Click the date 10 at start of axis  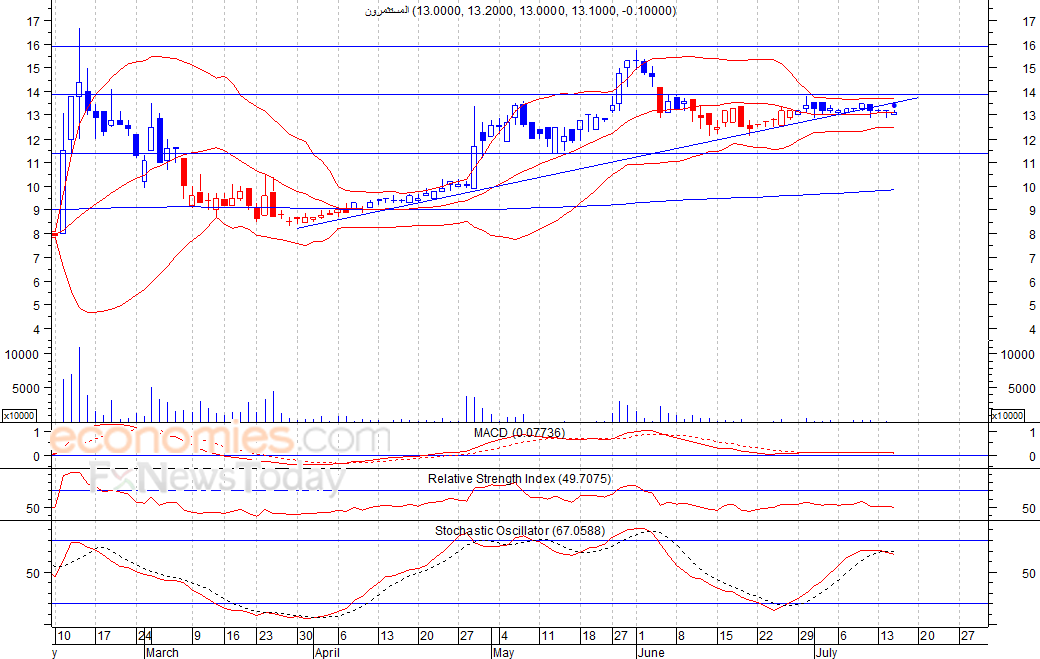coord(63,636)
